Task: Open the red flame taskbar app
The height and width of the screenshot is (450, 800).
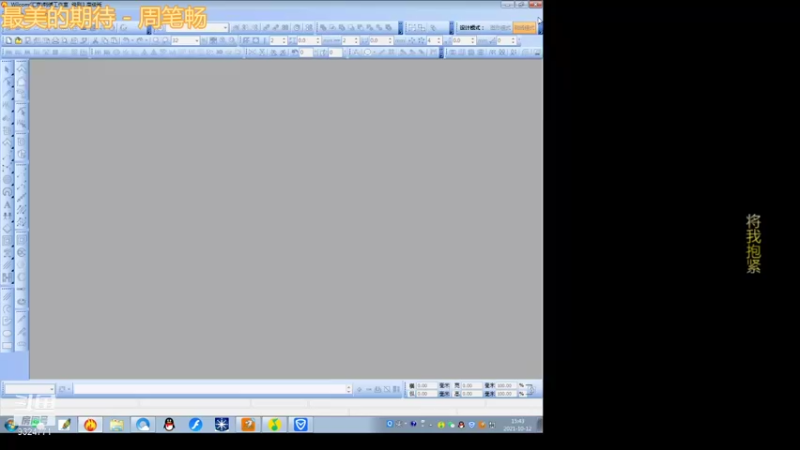Action: point(90,424)
